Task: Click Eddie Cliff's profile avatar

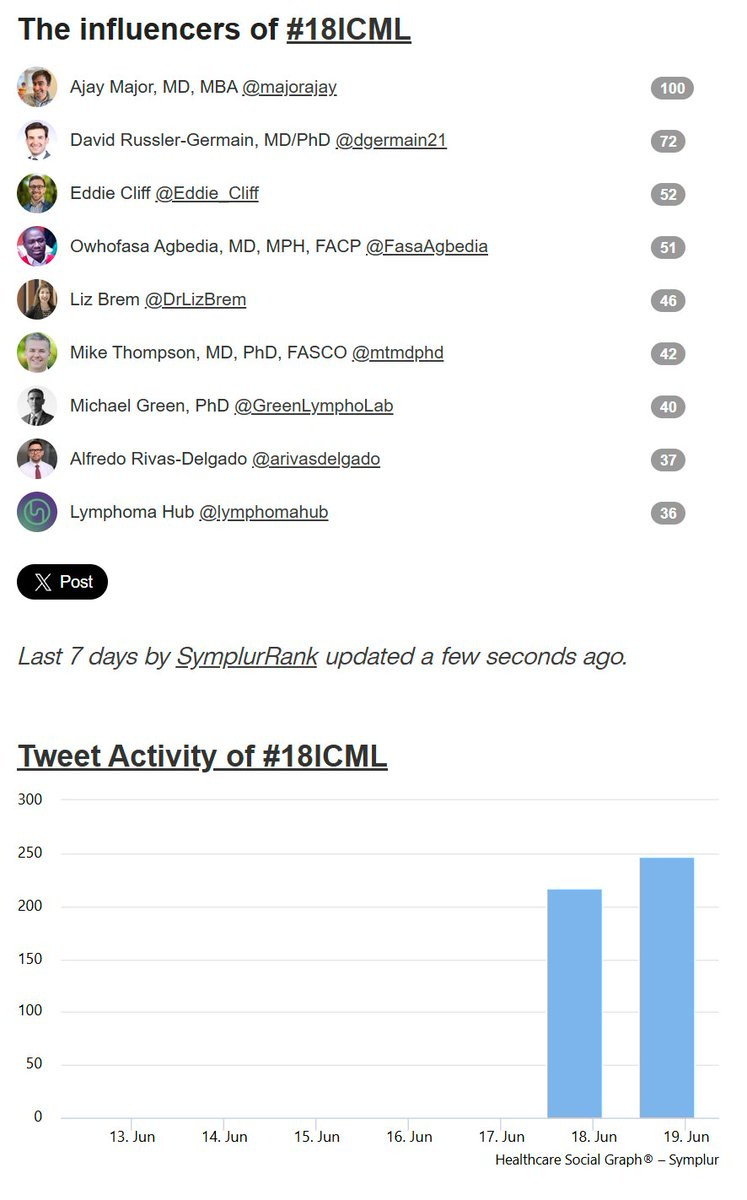Action: click(37, 193)
